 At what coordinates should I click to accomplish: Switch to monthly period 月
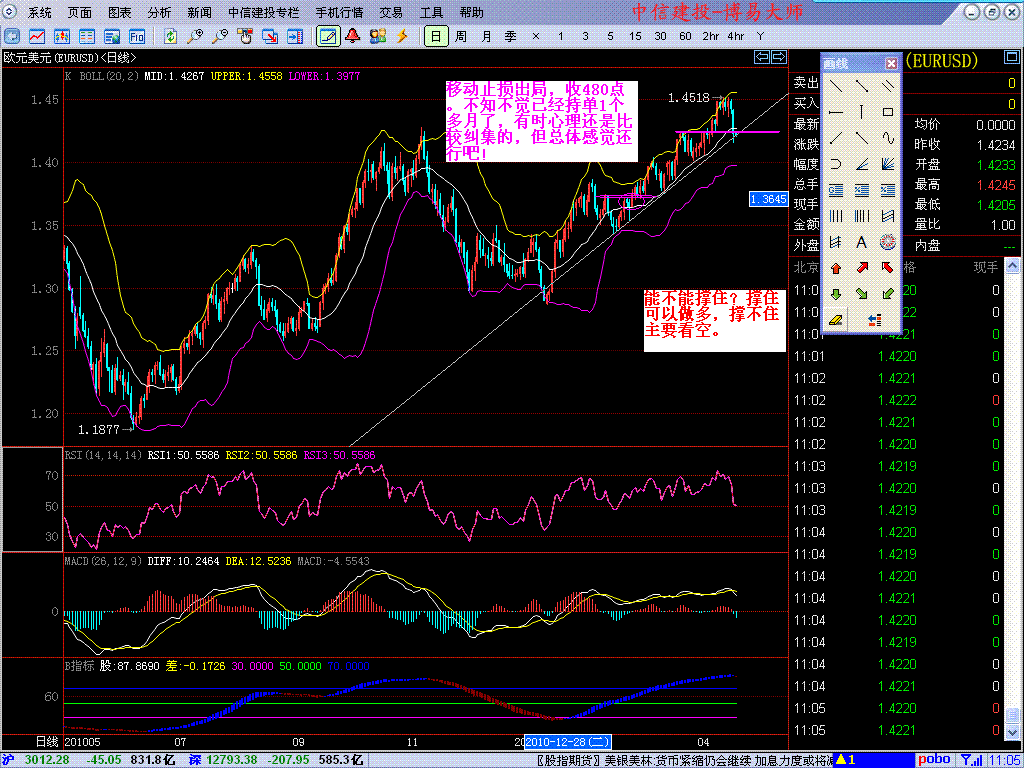(x=487, y=36)
